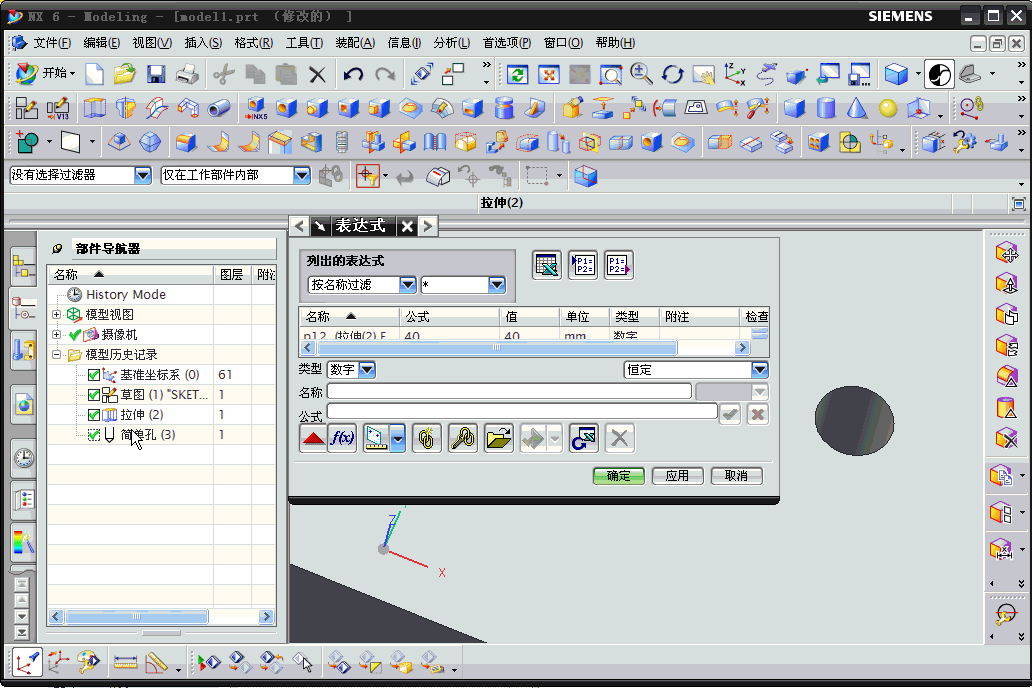Click the Delete expression X icon

[x=619, y=438]
